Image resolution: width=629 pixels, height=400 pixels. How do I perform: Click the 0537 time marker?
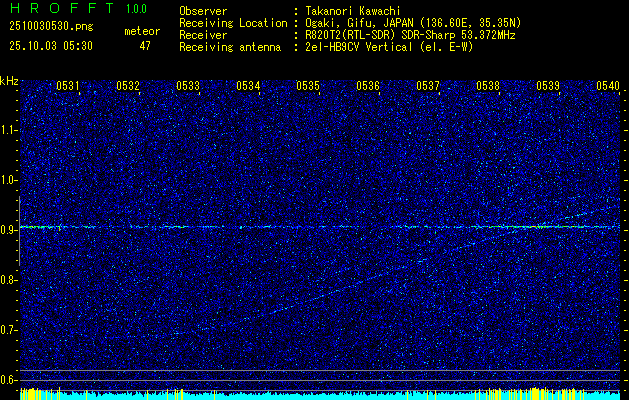coord(428,85)
